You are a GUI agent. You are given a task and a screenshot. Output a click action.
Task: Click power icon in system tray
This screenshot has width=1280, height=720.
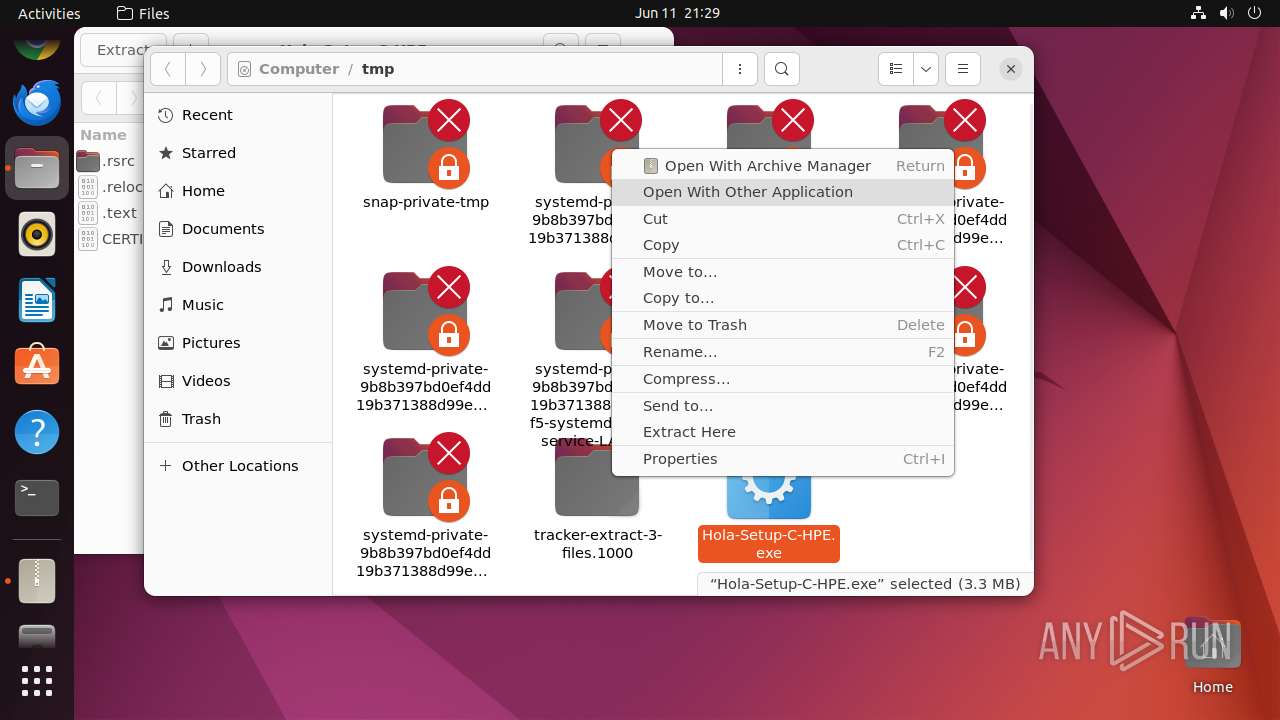(x=1255, y=13)
